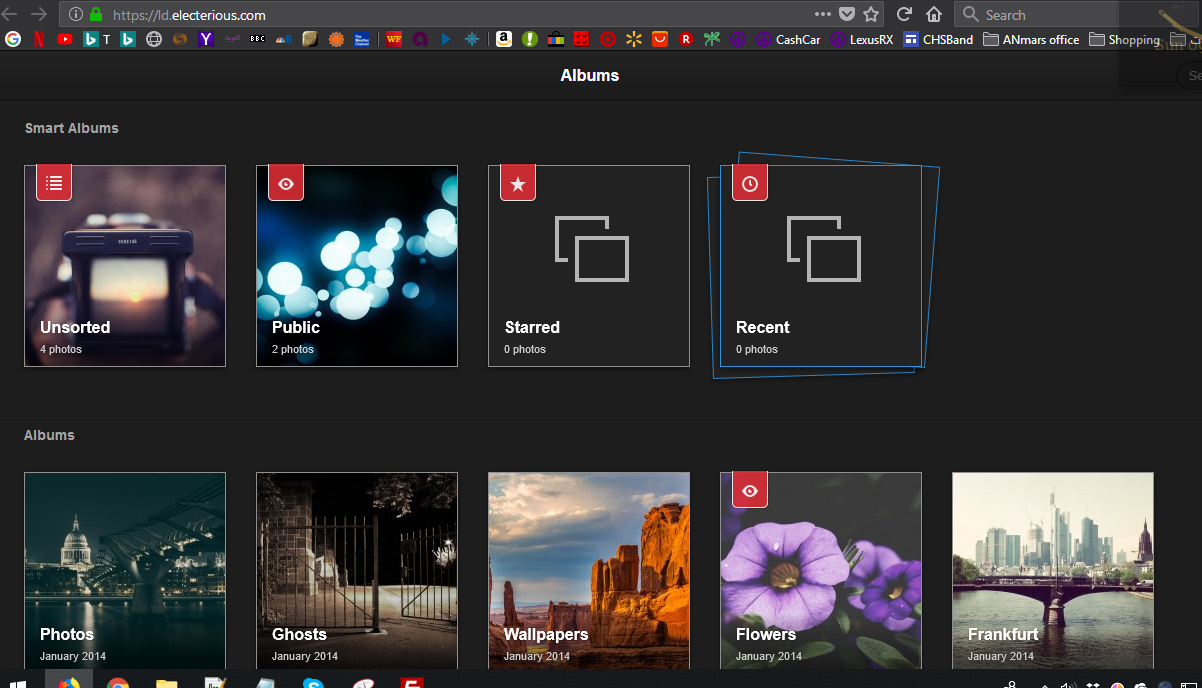Click the clock badge on Recent album

[x=750, y=183]
